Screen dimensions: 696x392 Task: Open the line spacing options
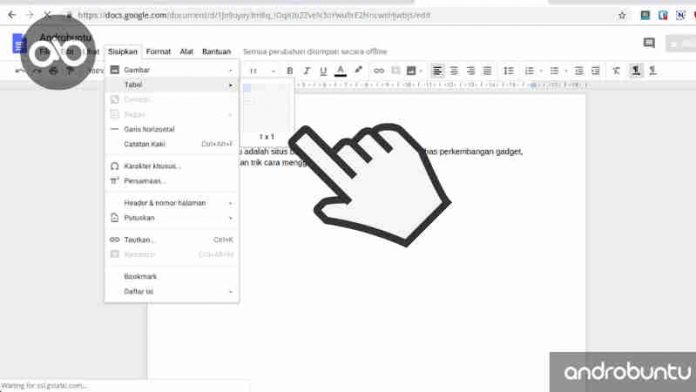tap(509, 71)
